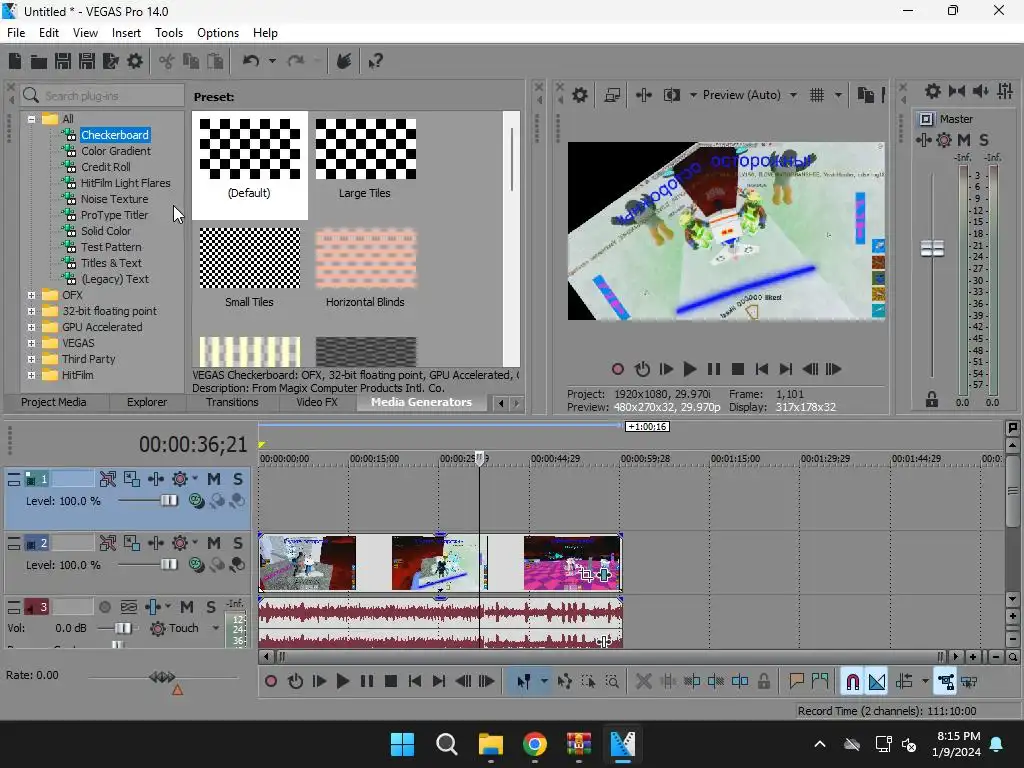Expand the Third Party folder
Viewport: 1024px width, 768px height.
click(x=31, y=359)
